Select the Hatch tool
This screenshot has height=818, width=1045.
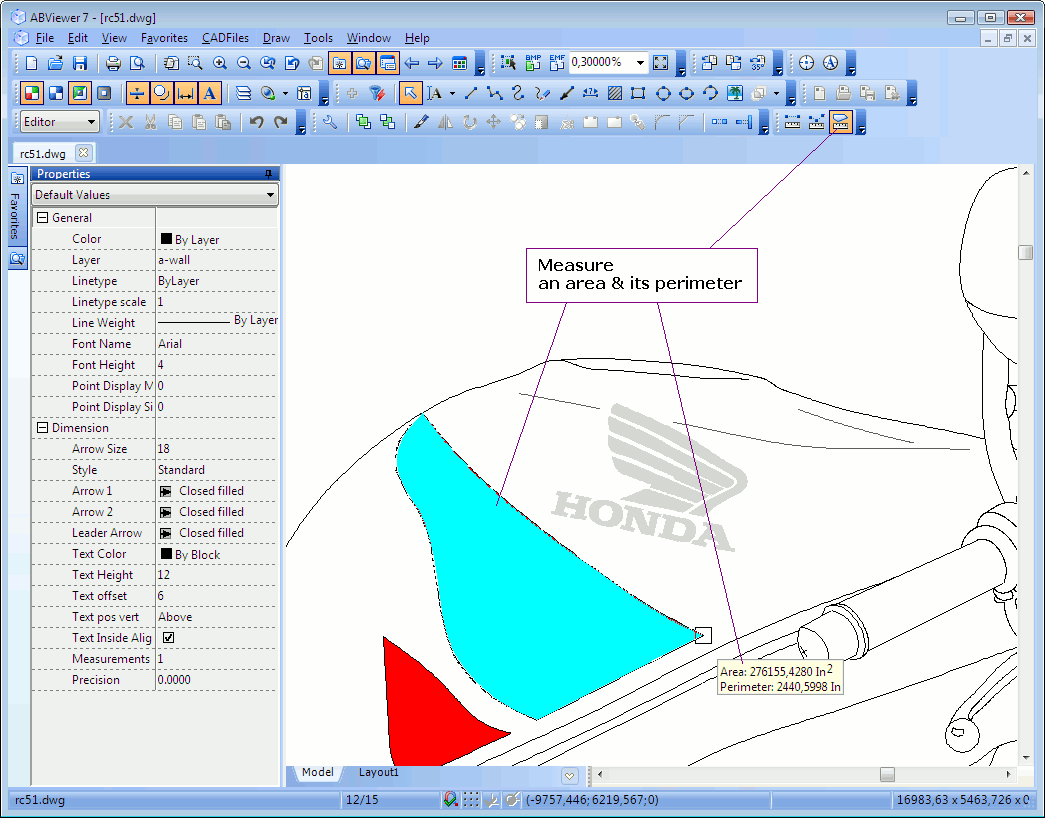coord(614,93)
